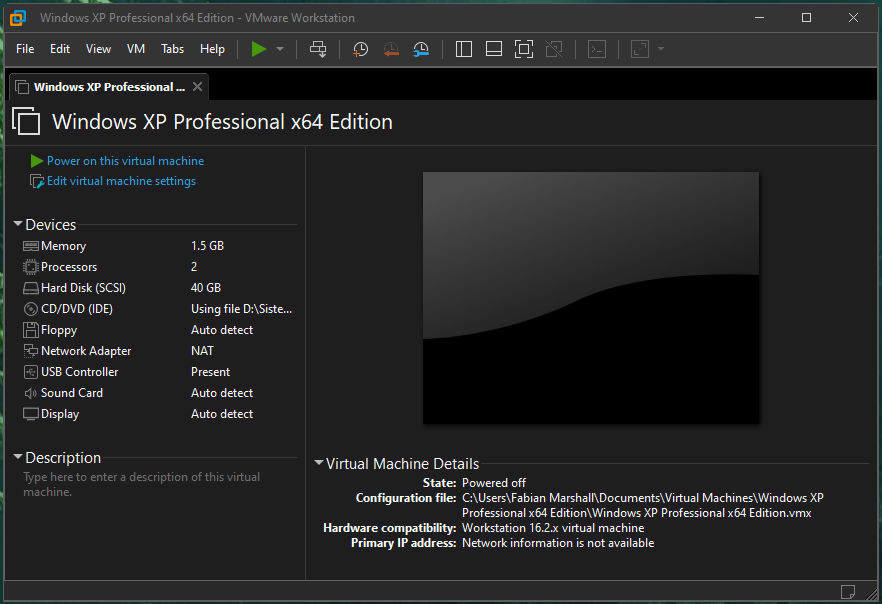Open Snapshot Manager wrench clock icon

(421, 49)
